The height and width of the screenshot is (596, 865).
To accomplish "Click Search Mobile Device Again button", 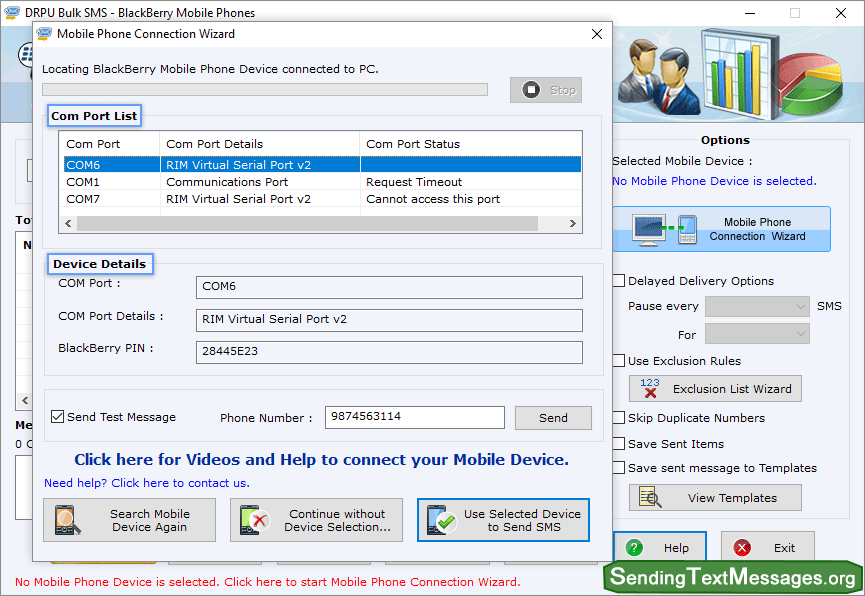I will point(130,520).
